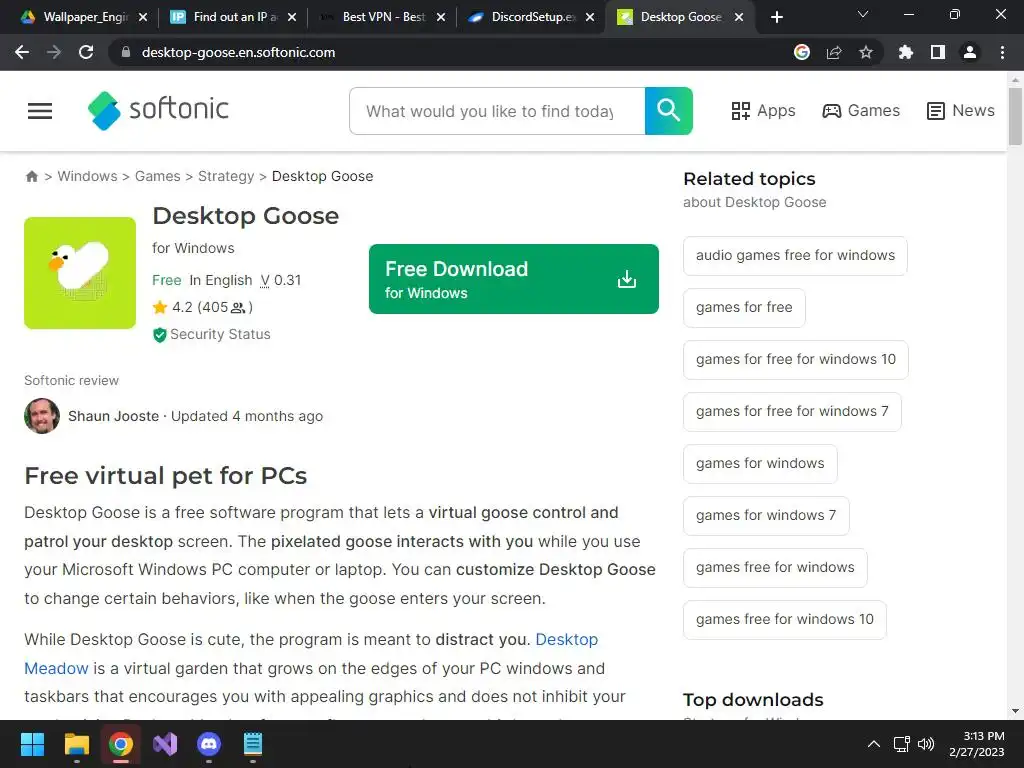The image size is (1024, 768).
Task: Click Shaun Jooste author name
Action: point(114,416)
